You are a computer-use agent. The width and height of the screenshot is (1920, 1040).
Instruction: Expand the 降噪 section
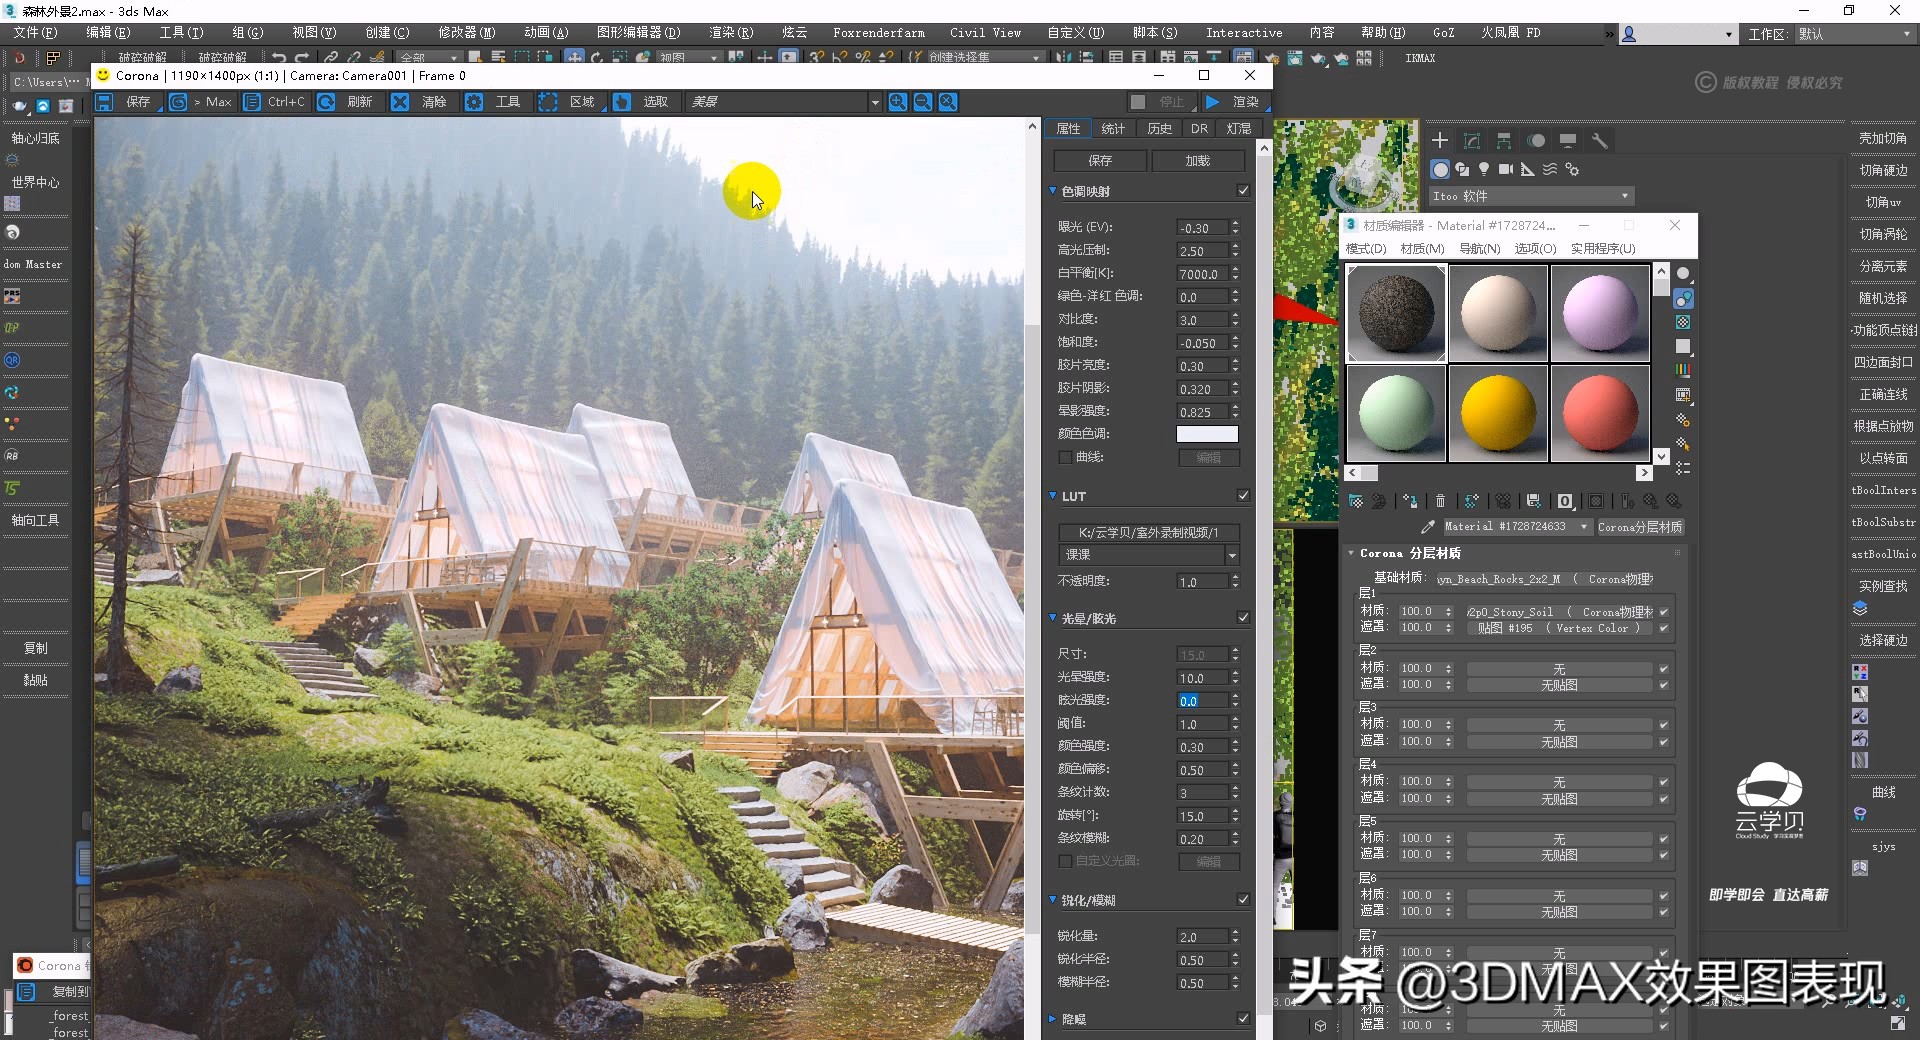(1053, 1019)
